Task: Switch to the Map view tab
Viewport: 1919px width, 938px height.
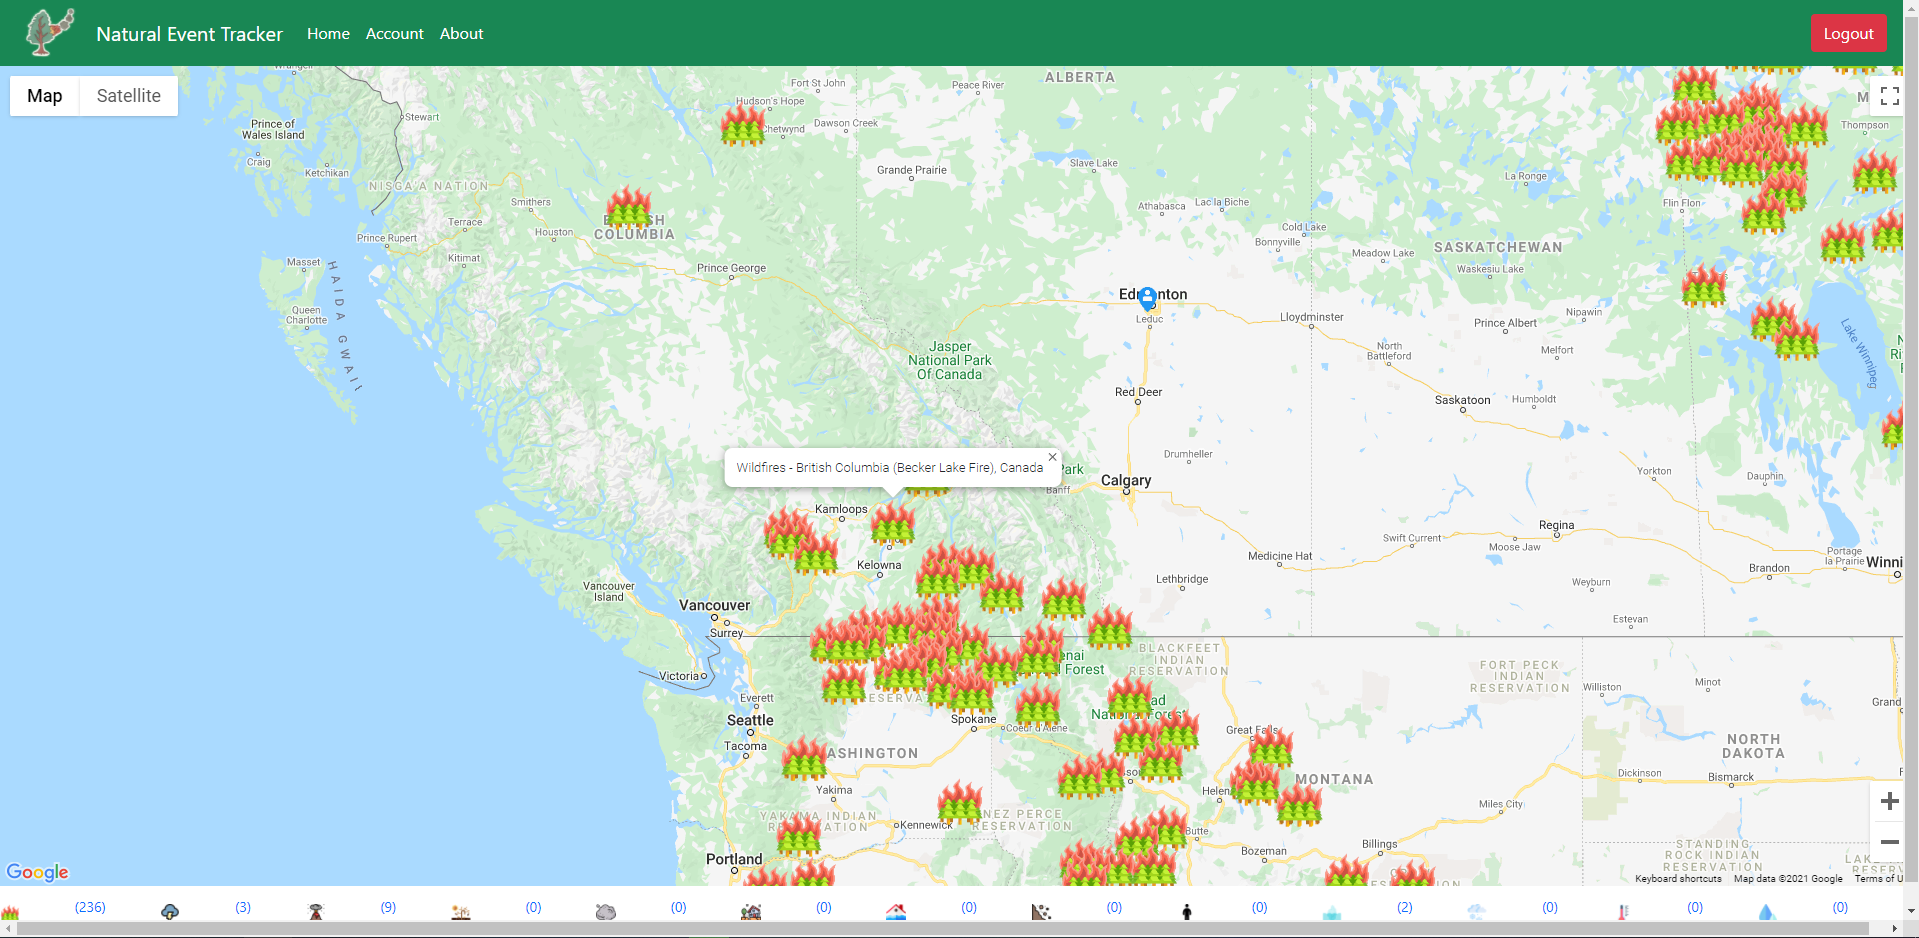Action: (x=45, y=96)
